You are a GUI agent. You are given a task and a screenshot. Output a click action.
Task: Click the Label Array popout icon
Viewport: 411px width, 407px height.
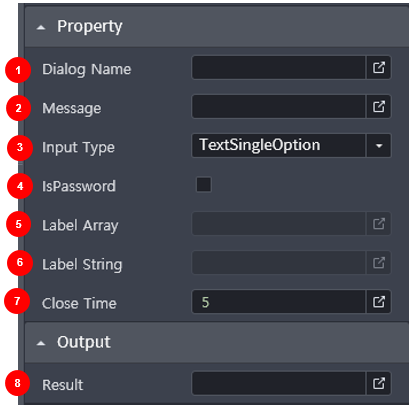378,224
